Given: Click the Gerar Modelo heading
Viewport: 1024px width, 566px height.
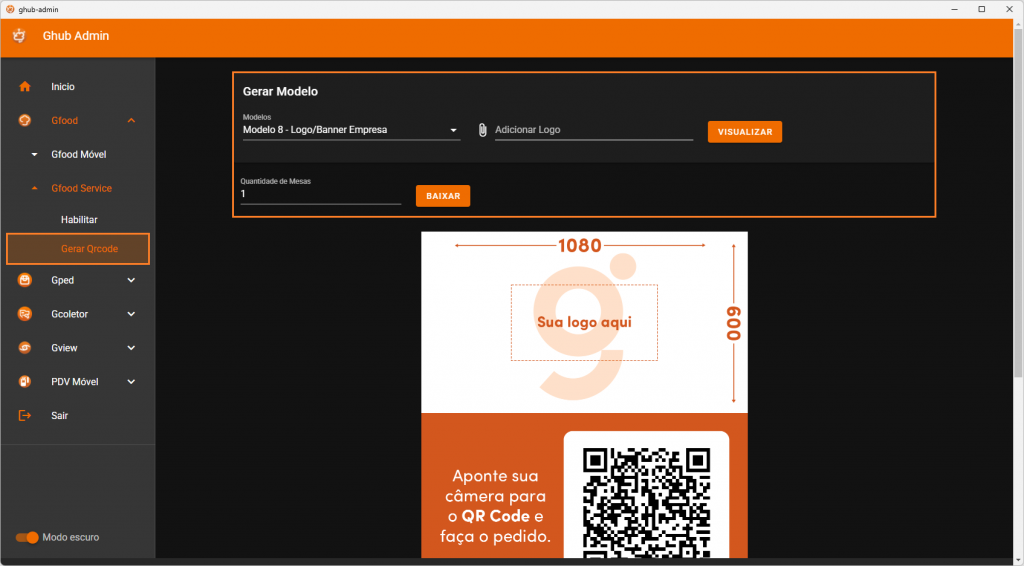Looking at the screenshot, I should 280,91.
